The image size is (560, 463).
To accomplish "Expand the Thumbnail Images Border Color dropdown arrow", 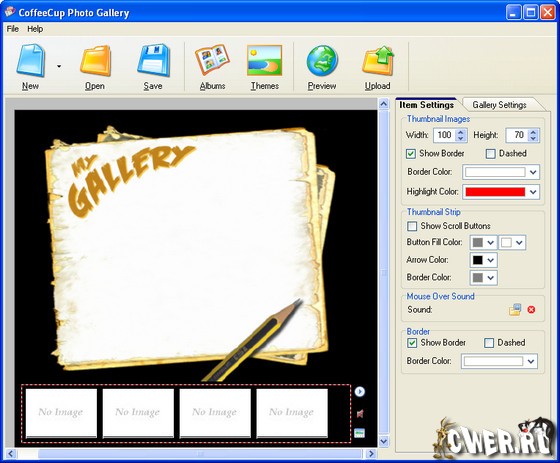I will click(x=533, y=172).
